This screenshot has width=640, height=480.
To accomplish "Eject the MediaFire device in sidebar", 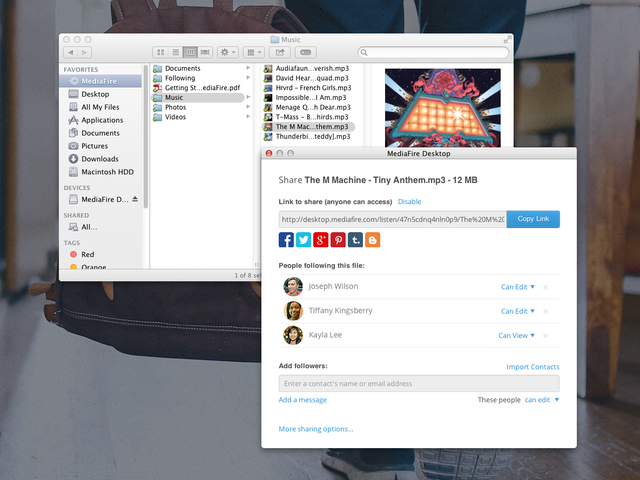I will [135, 199].
